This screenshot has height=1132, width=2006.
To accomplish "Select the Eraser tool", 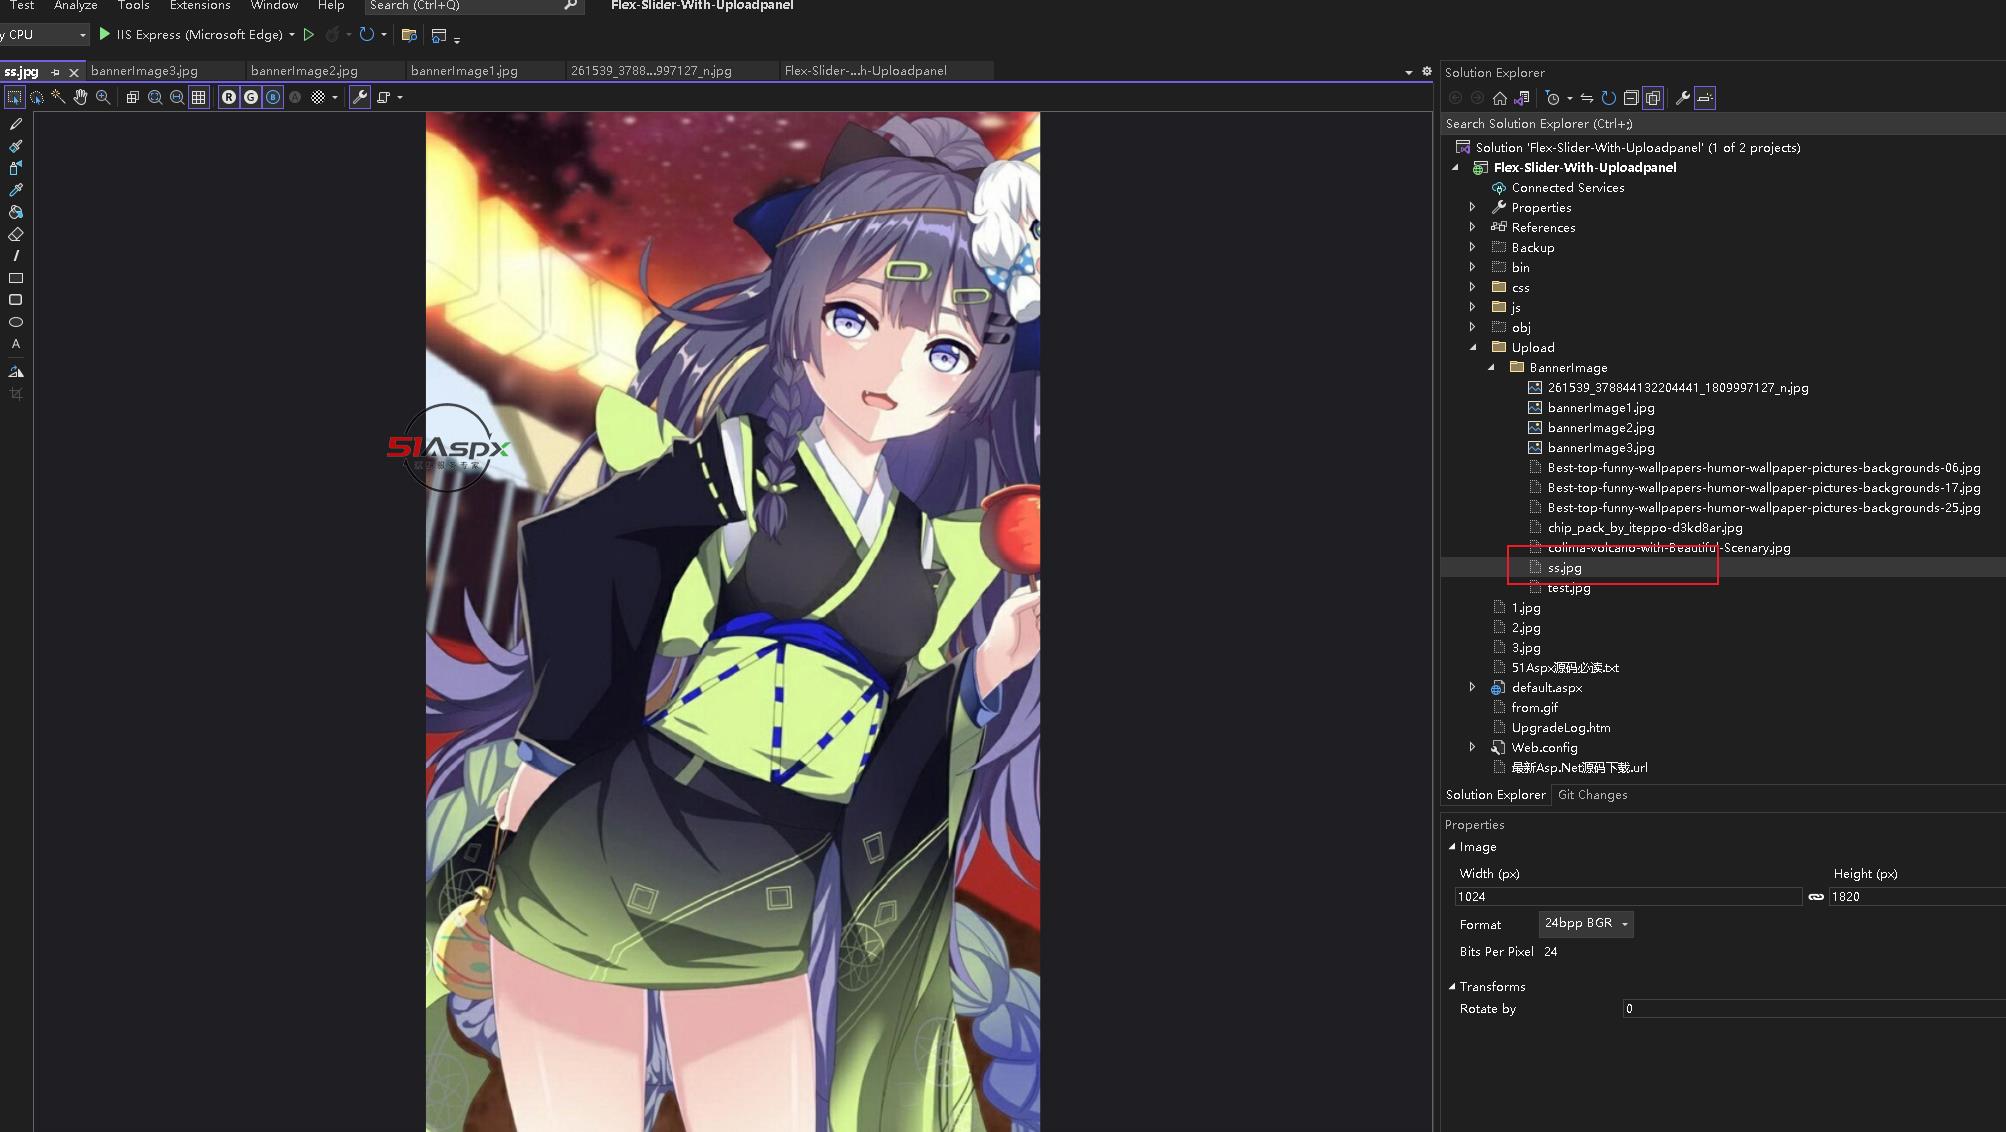I will point(16,234).
